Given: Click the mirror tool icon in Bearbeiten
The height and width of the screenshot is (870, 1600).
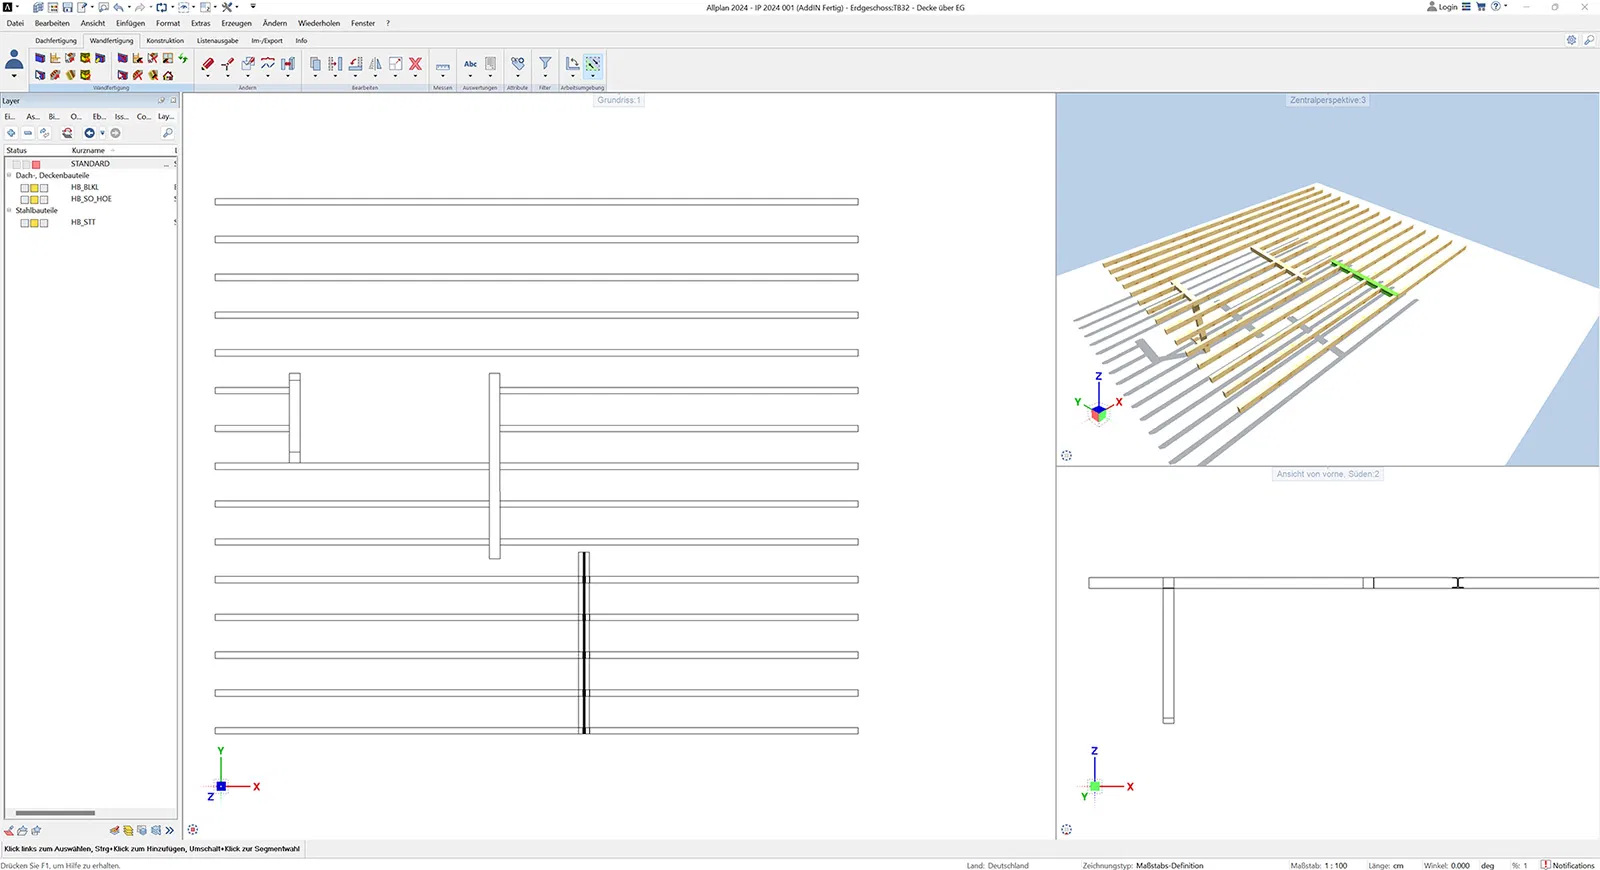Looking at the screenshot, I should (x=375, y=64).
